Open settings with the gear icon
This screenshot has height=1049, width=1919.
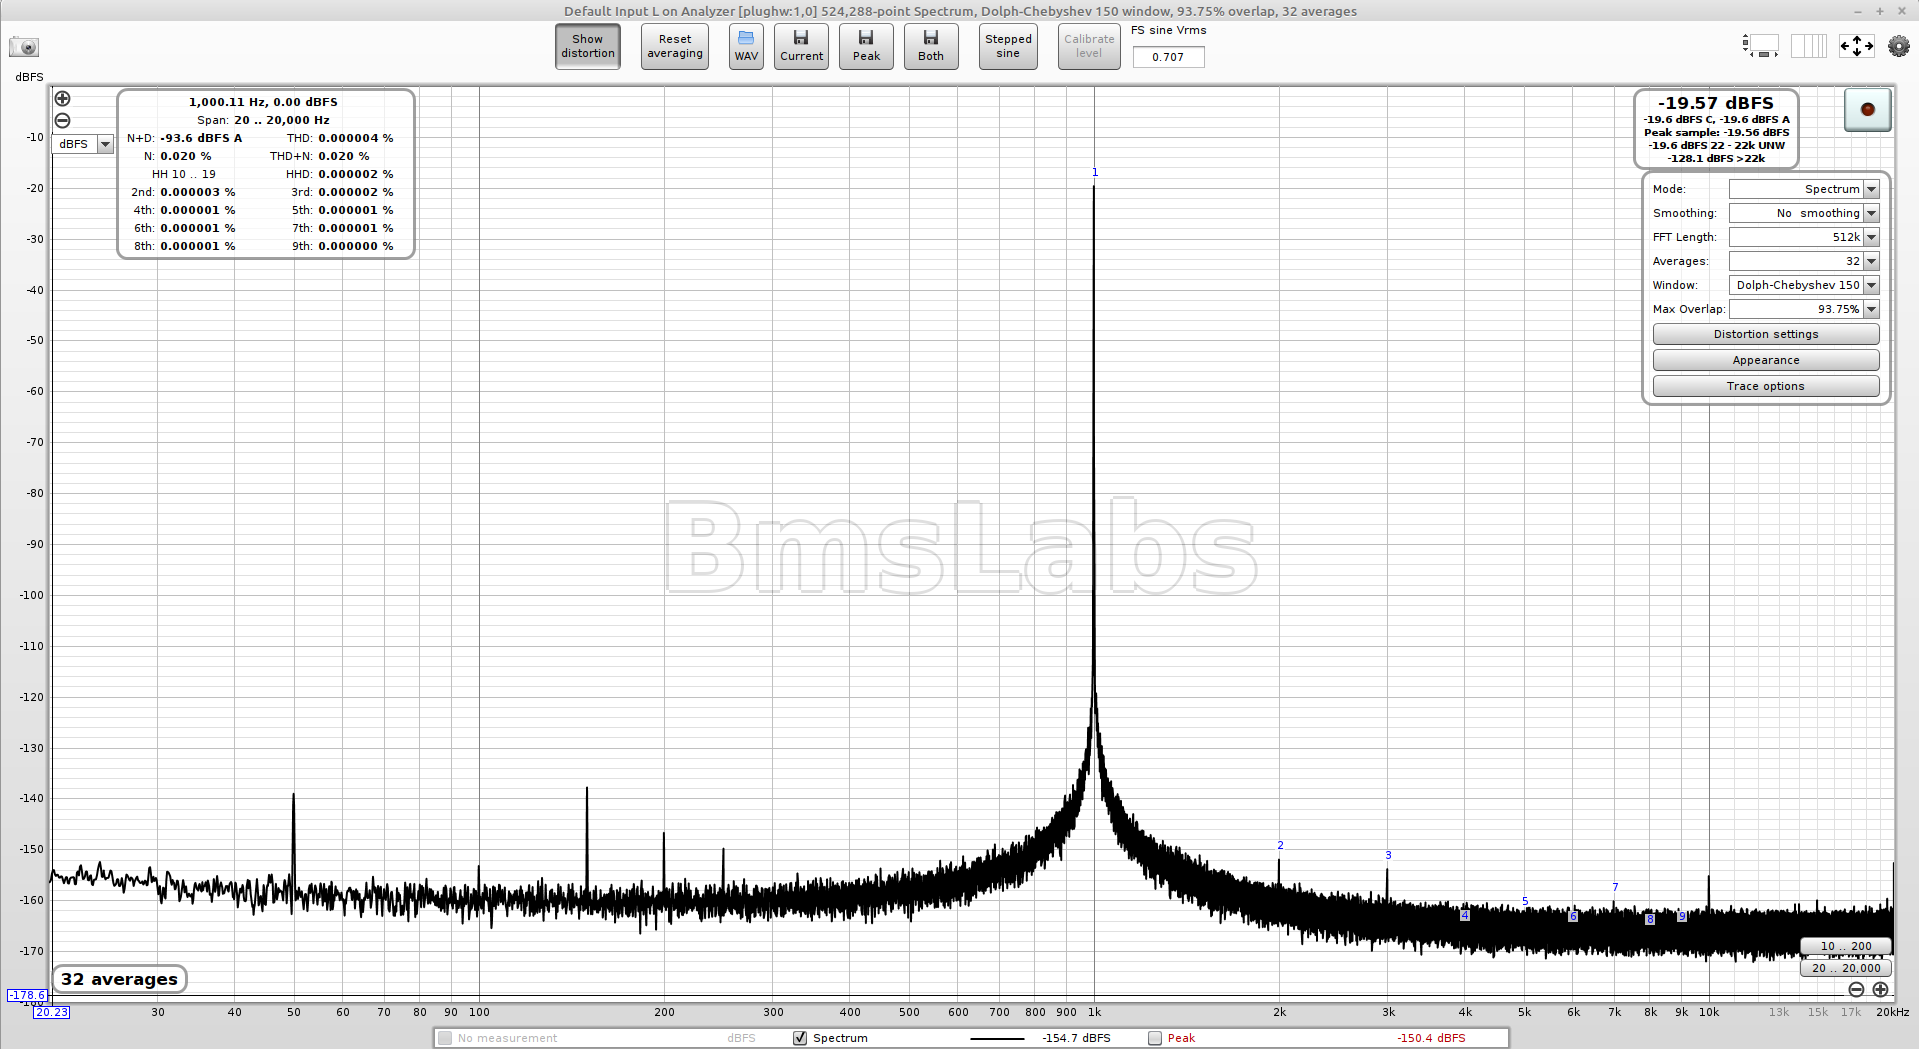1898,46
